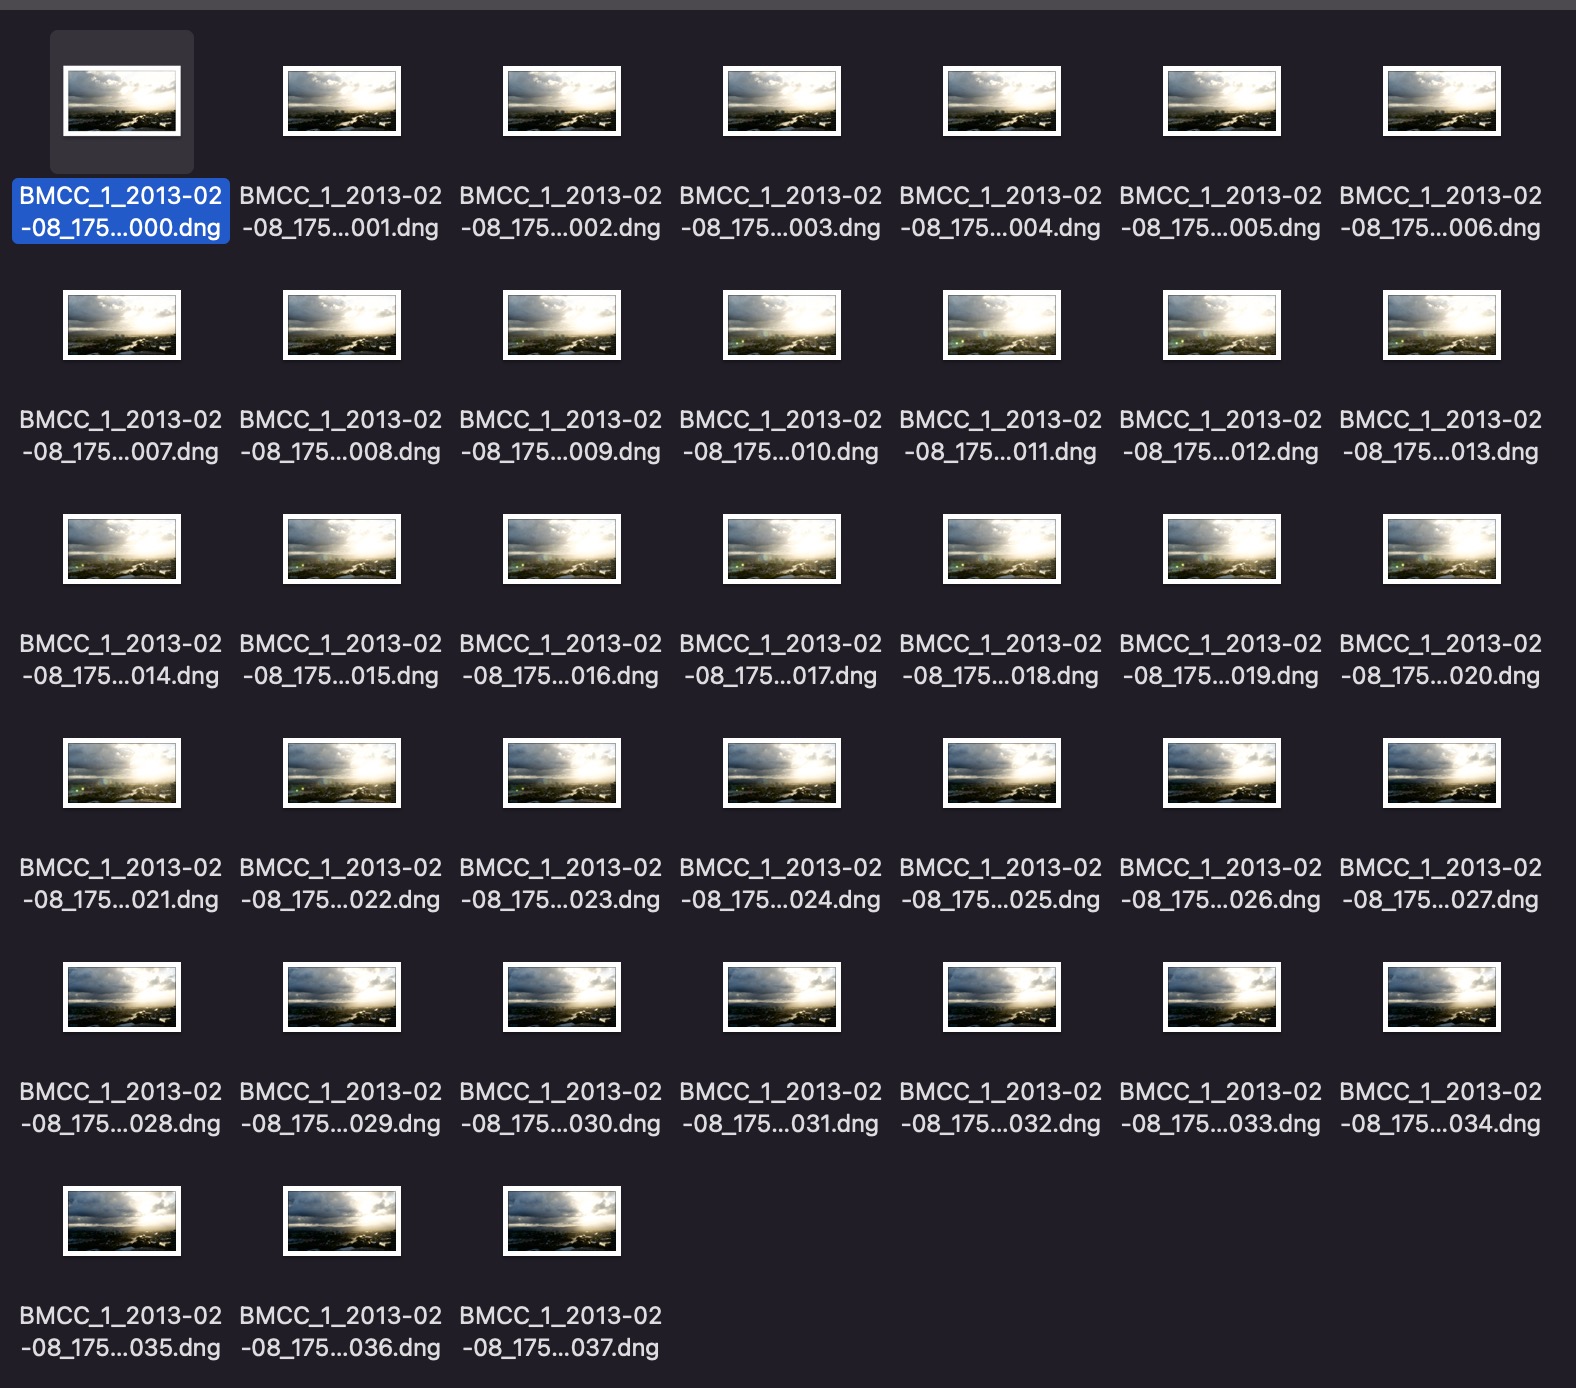
Task: Click the file label ending 004.dng
Action: [1001, 212]
